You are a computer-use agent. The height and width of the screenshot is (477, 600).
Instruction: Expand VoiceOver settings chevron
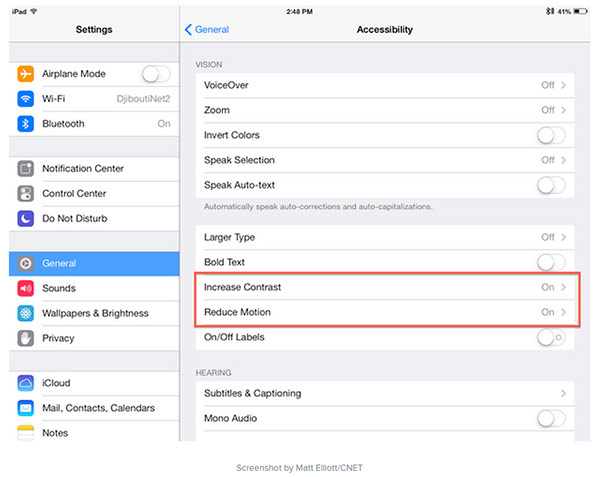(563, 85)
